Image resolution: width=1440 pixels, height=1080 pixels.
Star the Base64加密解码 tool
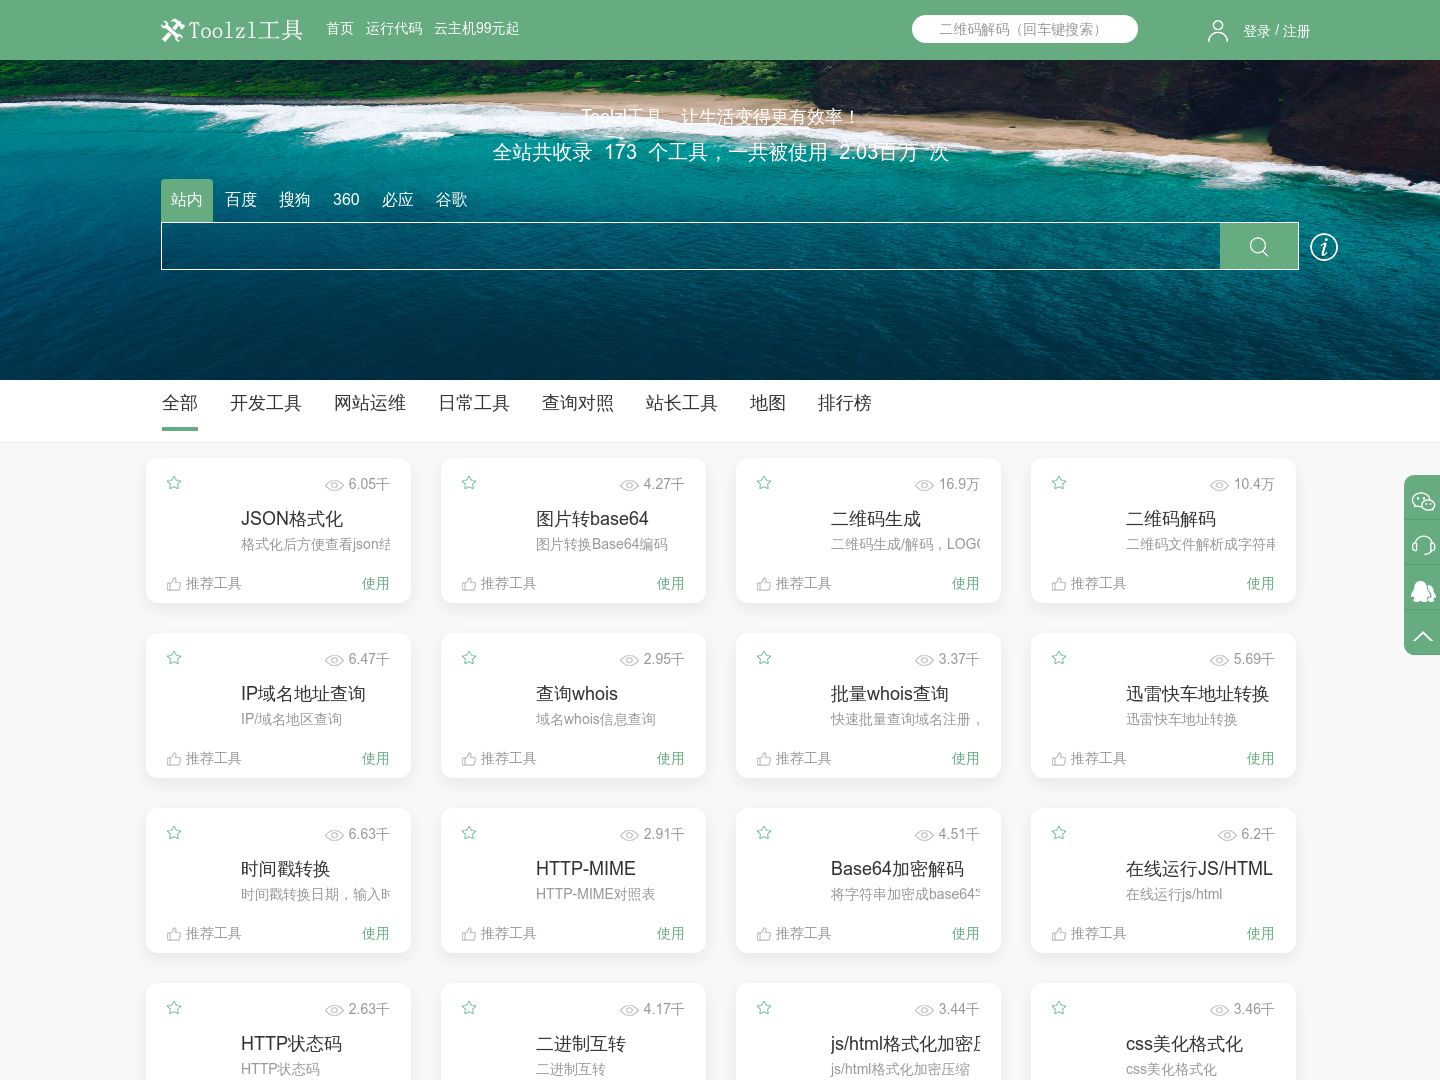coord(764,833)
